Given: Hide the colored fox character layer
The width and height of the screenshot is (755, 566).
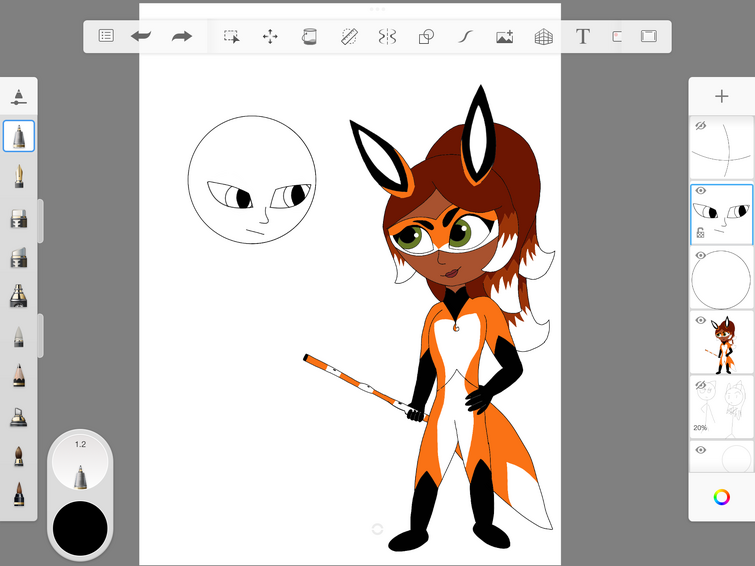Looking at the screenshot, I should (x=701, y=320).
